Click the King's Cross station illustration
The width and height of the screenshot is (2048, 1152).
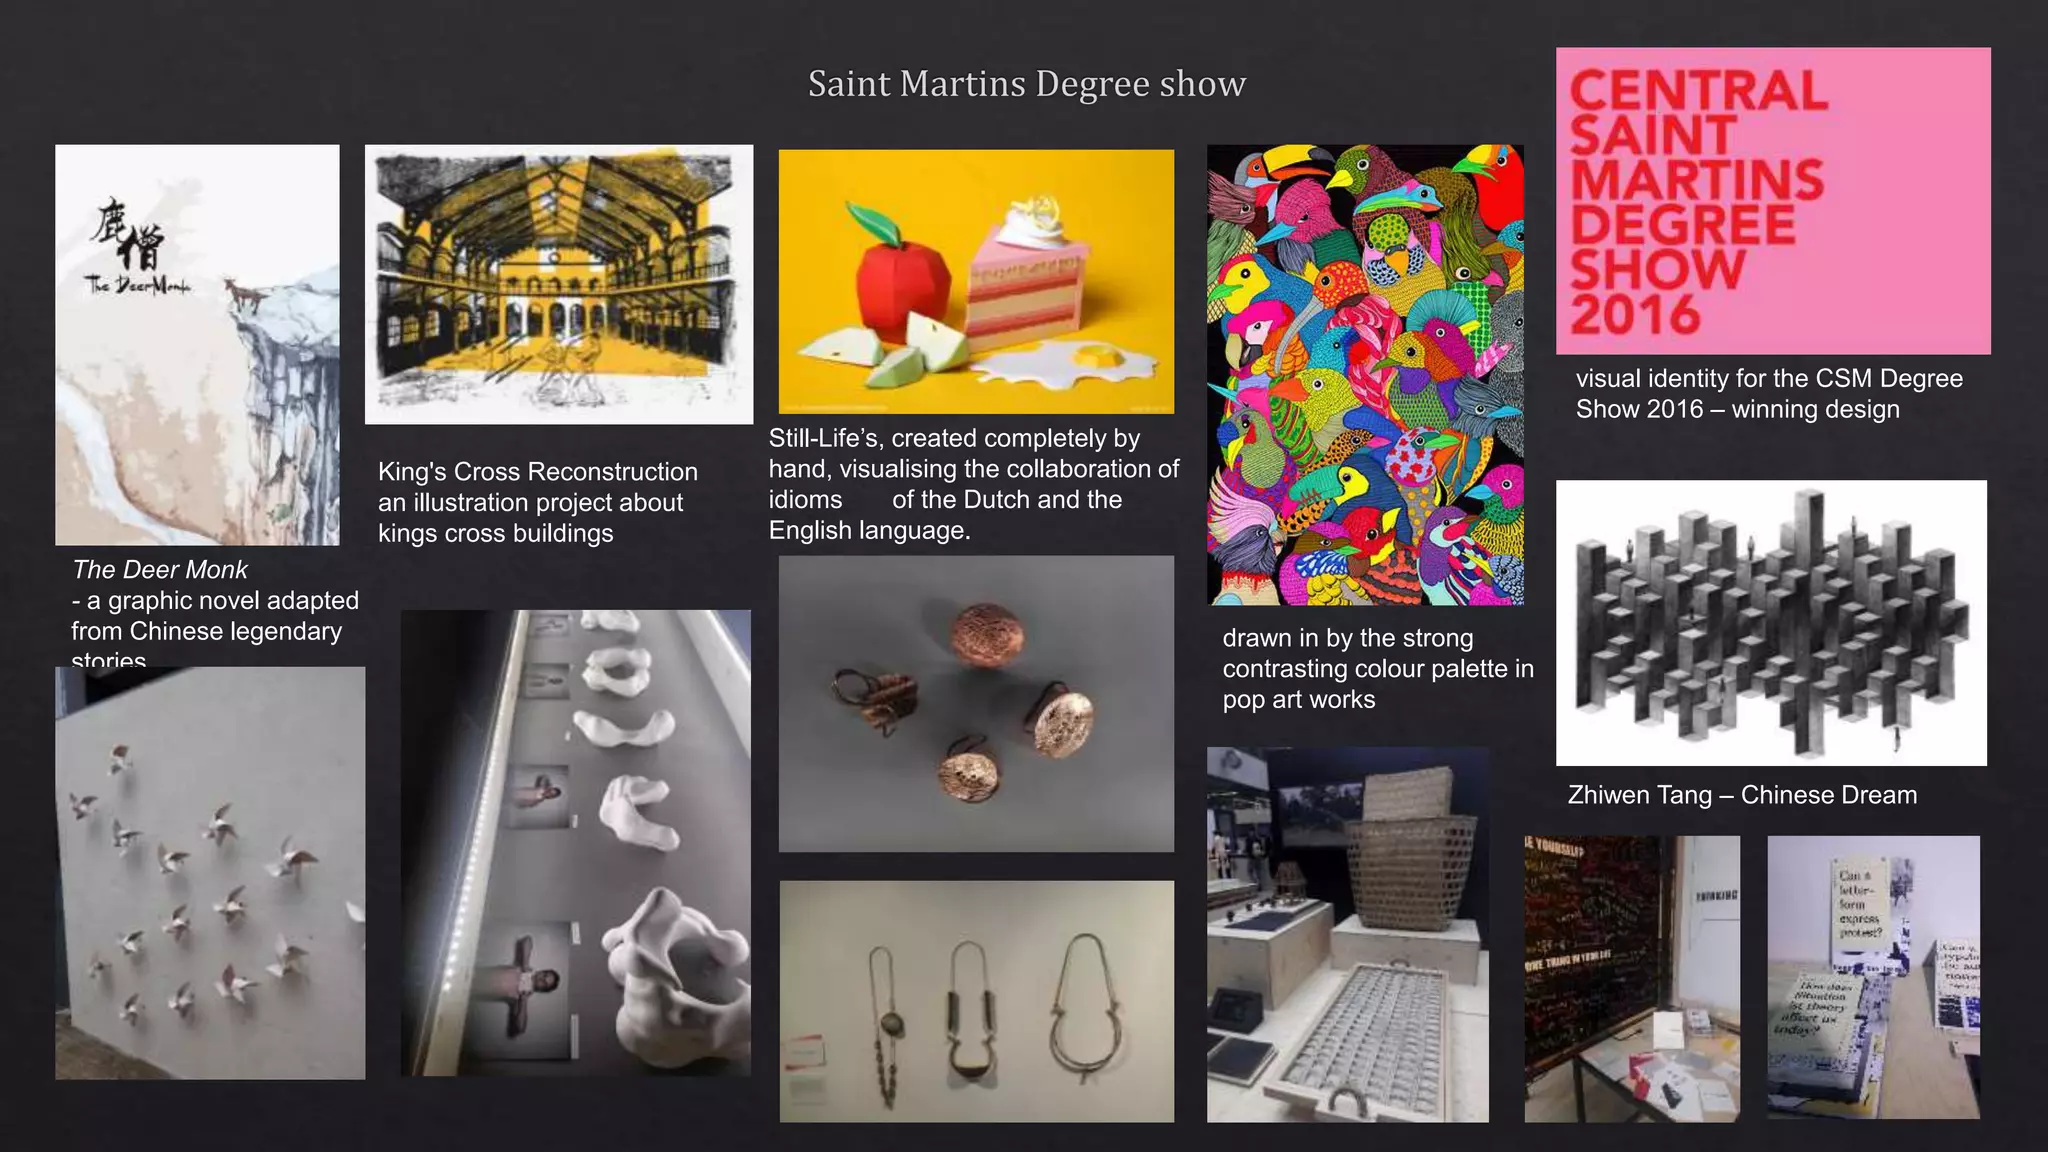tap(558, 284)
